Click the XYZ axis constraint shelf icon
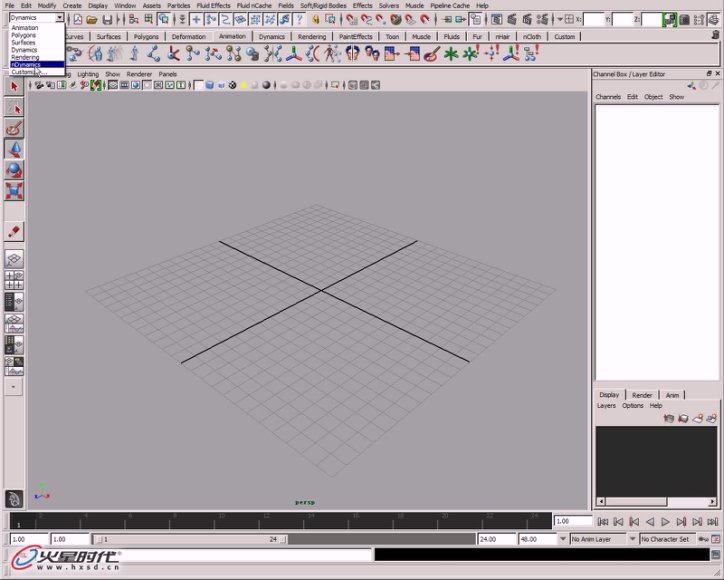The height and width of the screenshot is (580, 724). (293, 54)
